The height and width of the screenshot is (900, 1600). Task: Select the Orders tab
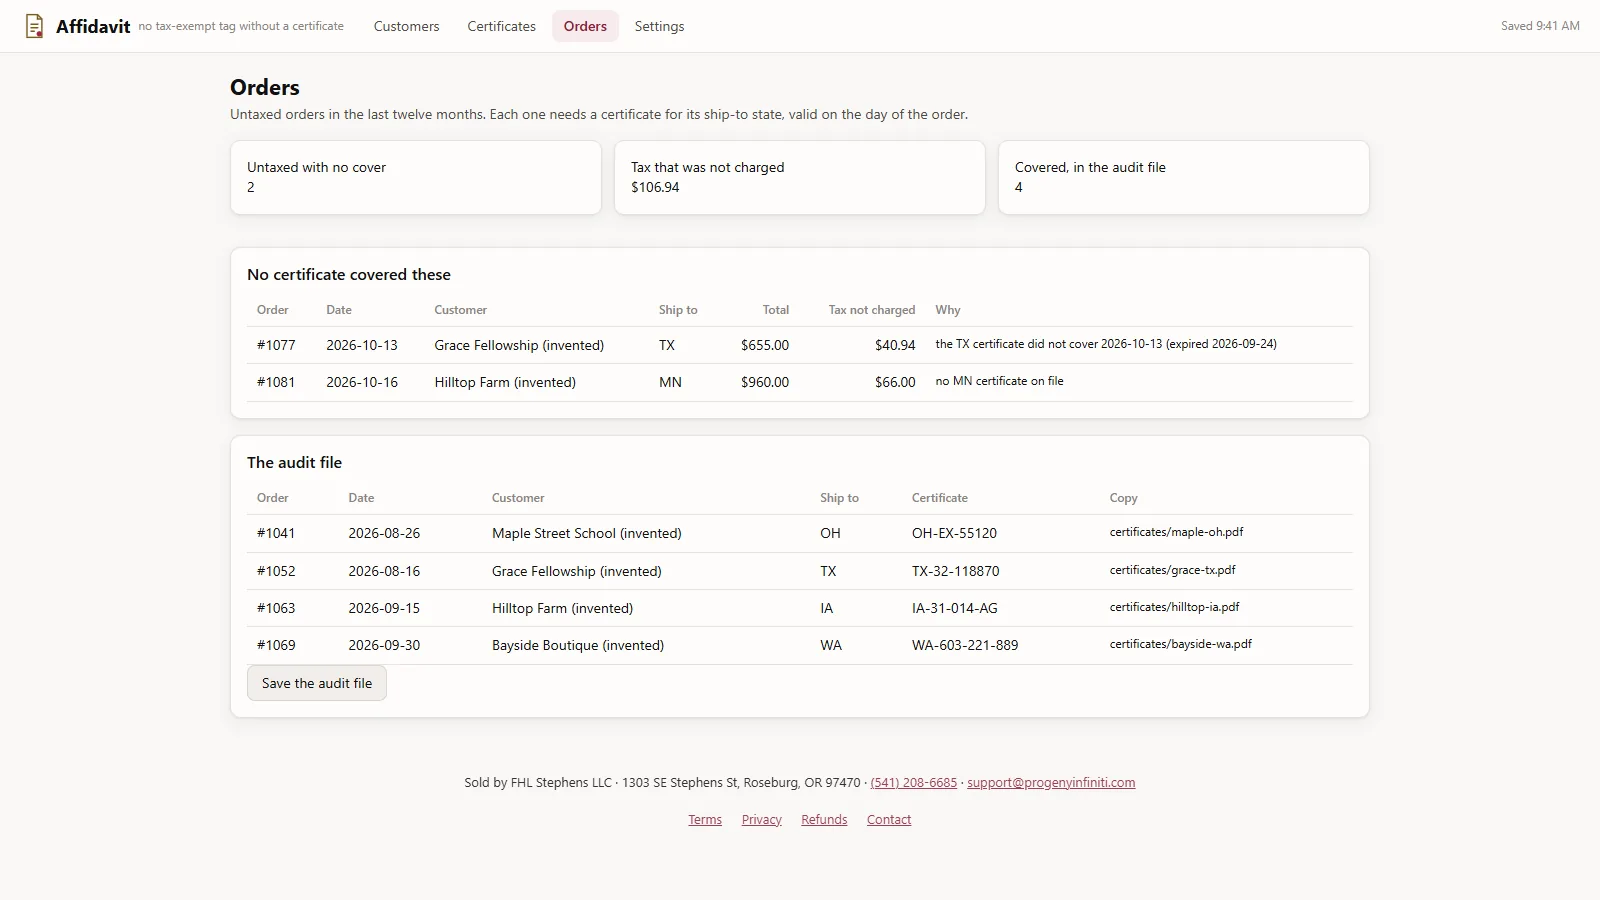tap(585, 26)
